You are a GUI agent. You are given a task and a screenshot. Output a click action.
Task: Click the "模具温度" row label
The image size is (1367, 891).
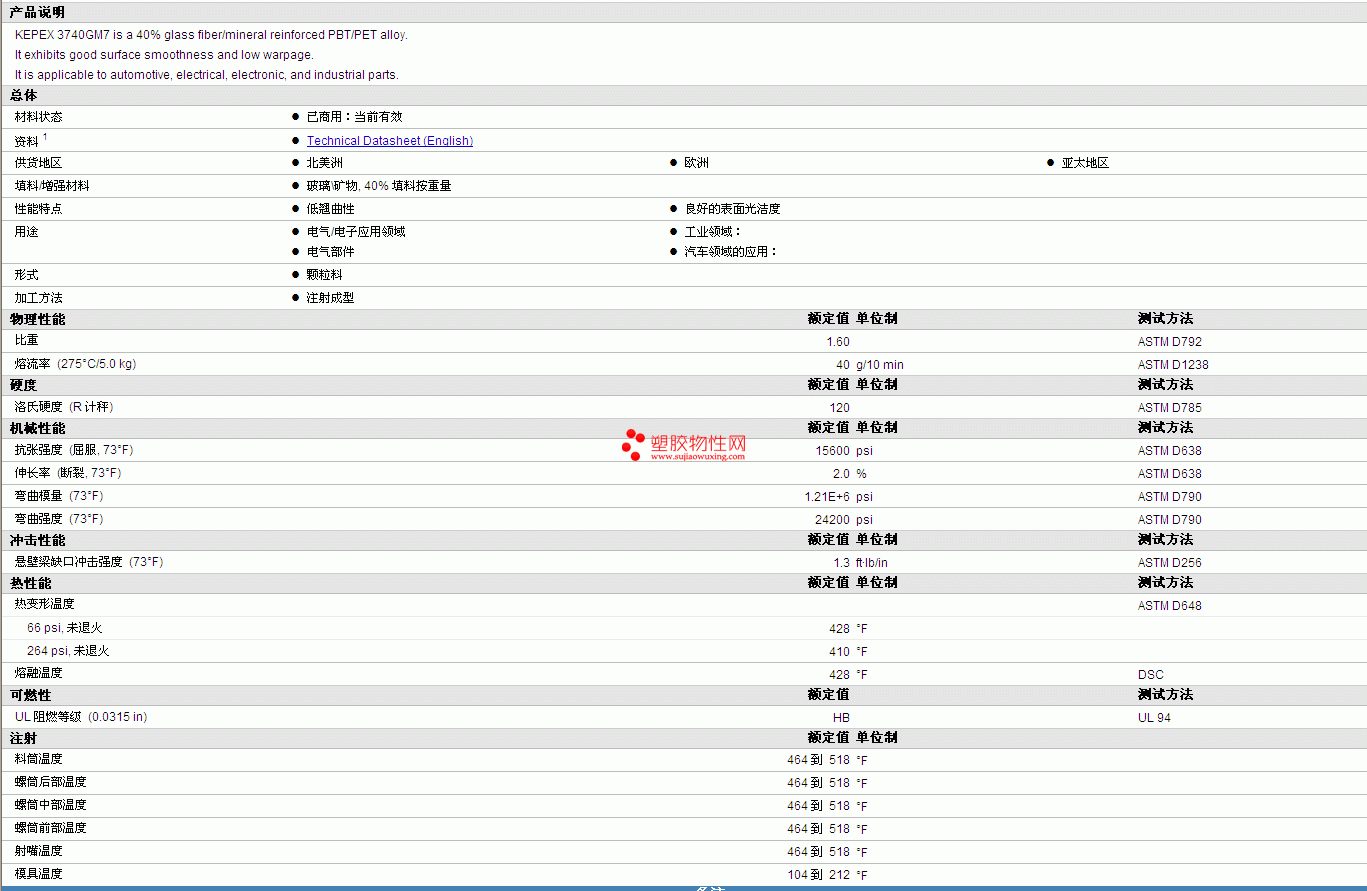(38, 874)
